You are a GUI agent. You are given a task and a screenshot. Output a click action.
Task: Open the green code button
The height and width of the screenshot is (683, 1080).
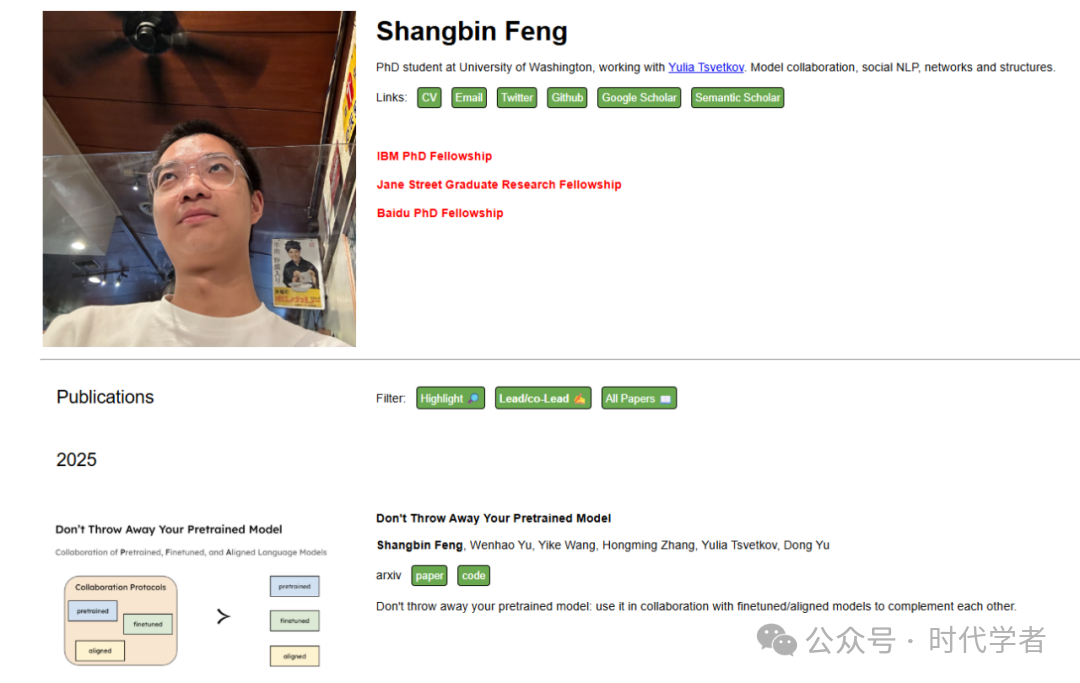(473, 576)
